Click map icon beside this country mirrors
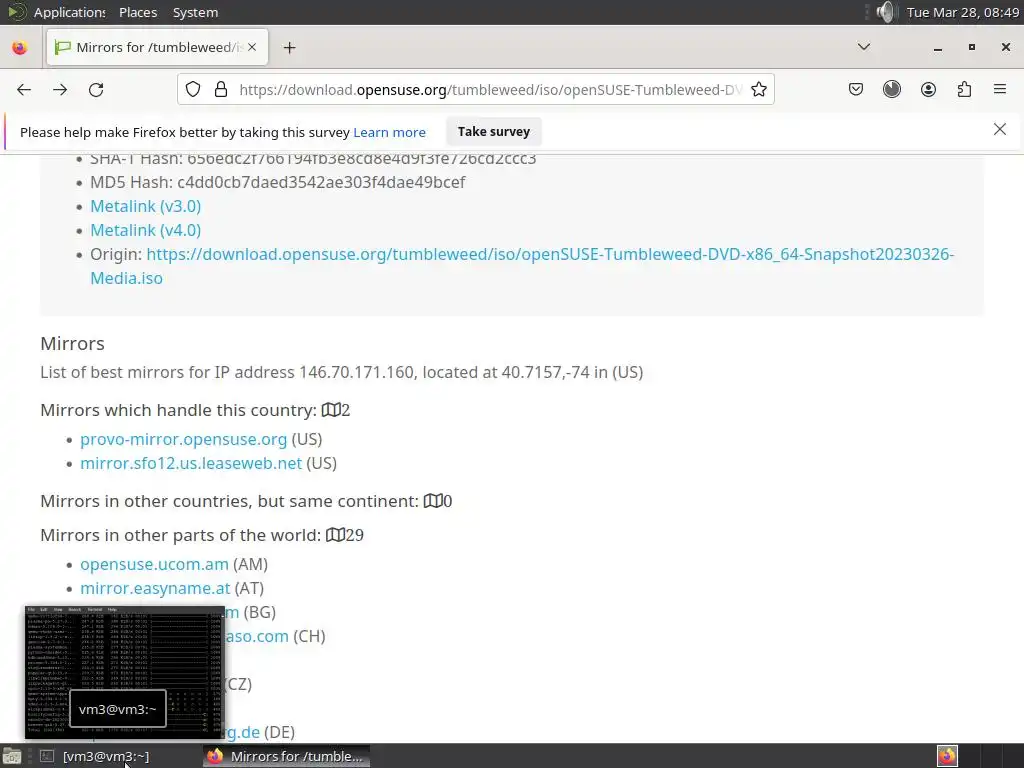1024x768 pixels. tap(330, 410)
